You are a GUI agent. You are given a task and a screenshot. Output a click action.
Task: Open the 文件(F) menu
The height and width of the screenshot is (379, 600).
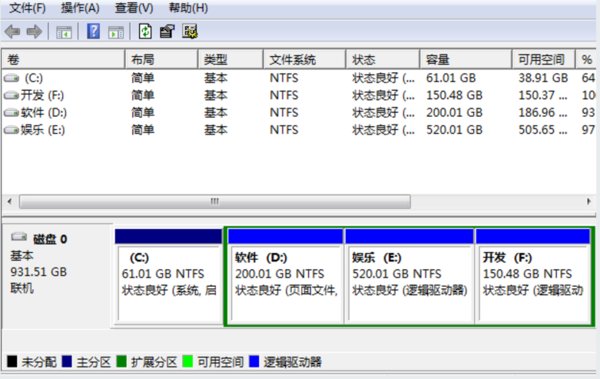click(x=27, y=8)
